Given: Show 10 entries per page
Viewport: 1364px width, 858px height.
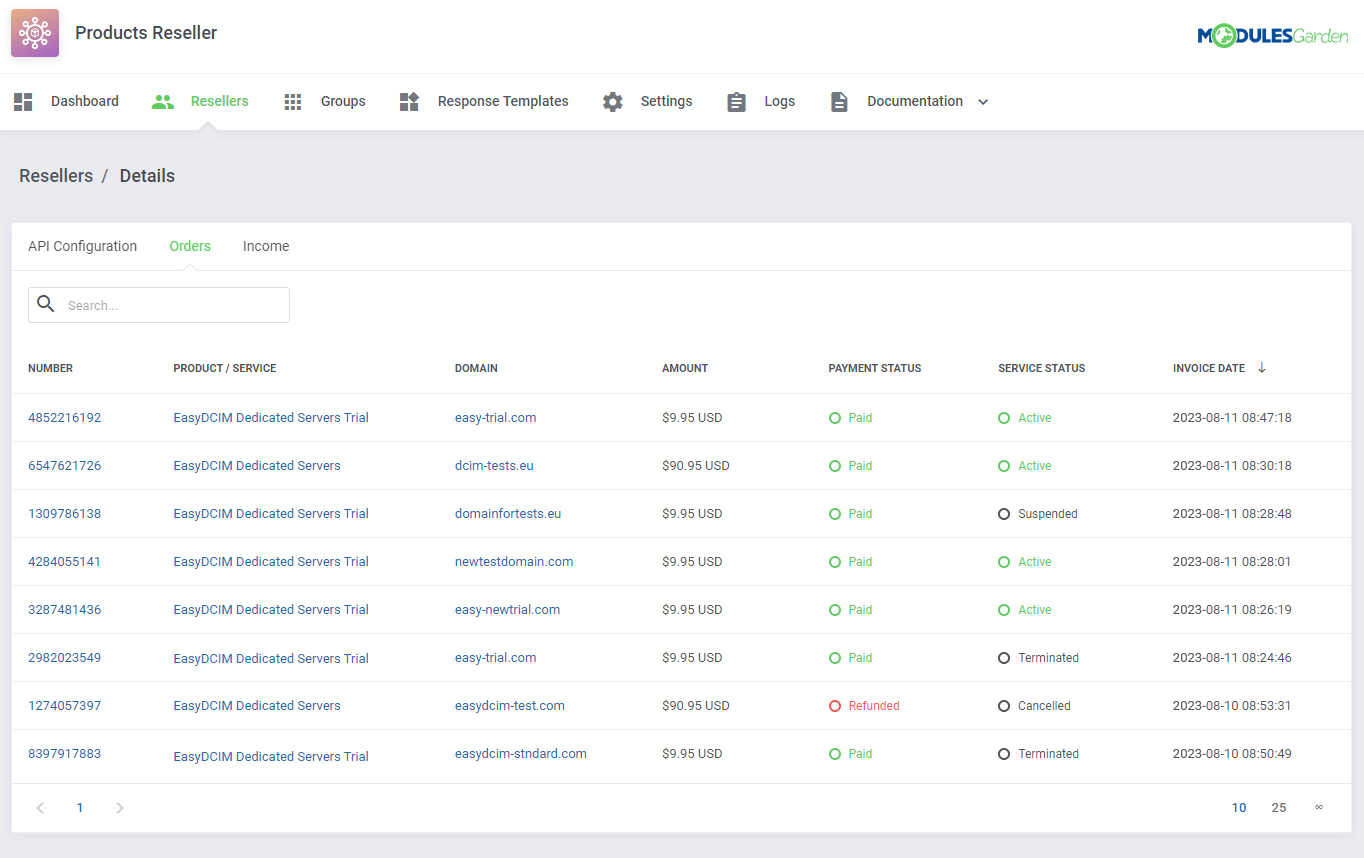Looking at the screenshot, I should click(1239, 808).
